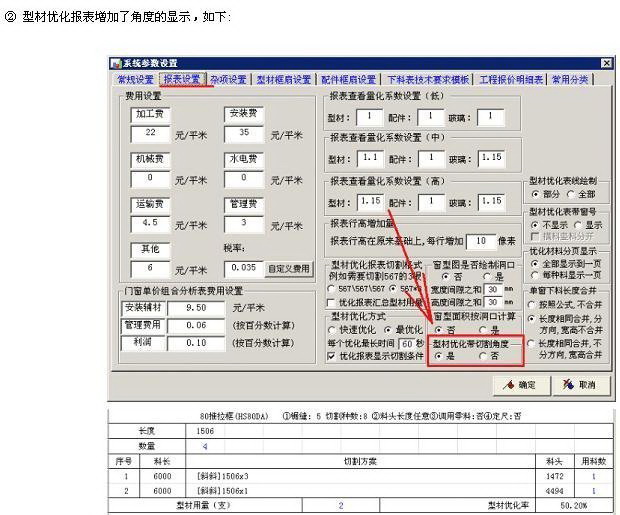Click 配件 coefficient field in 高 group
Screen dimensions: 620x515
click(x=431, y=202)
